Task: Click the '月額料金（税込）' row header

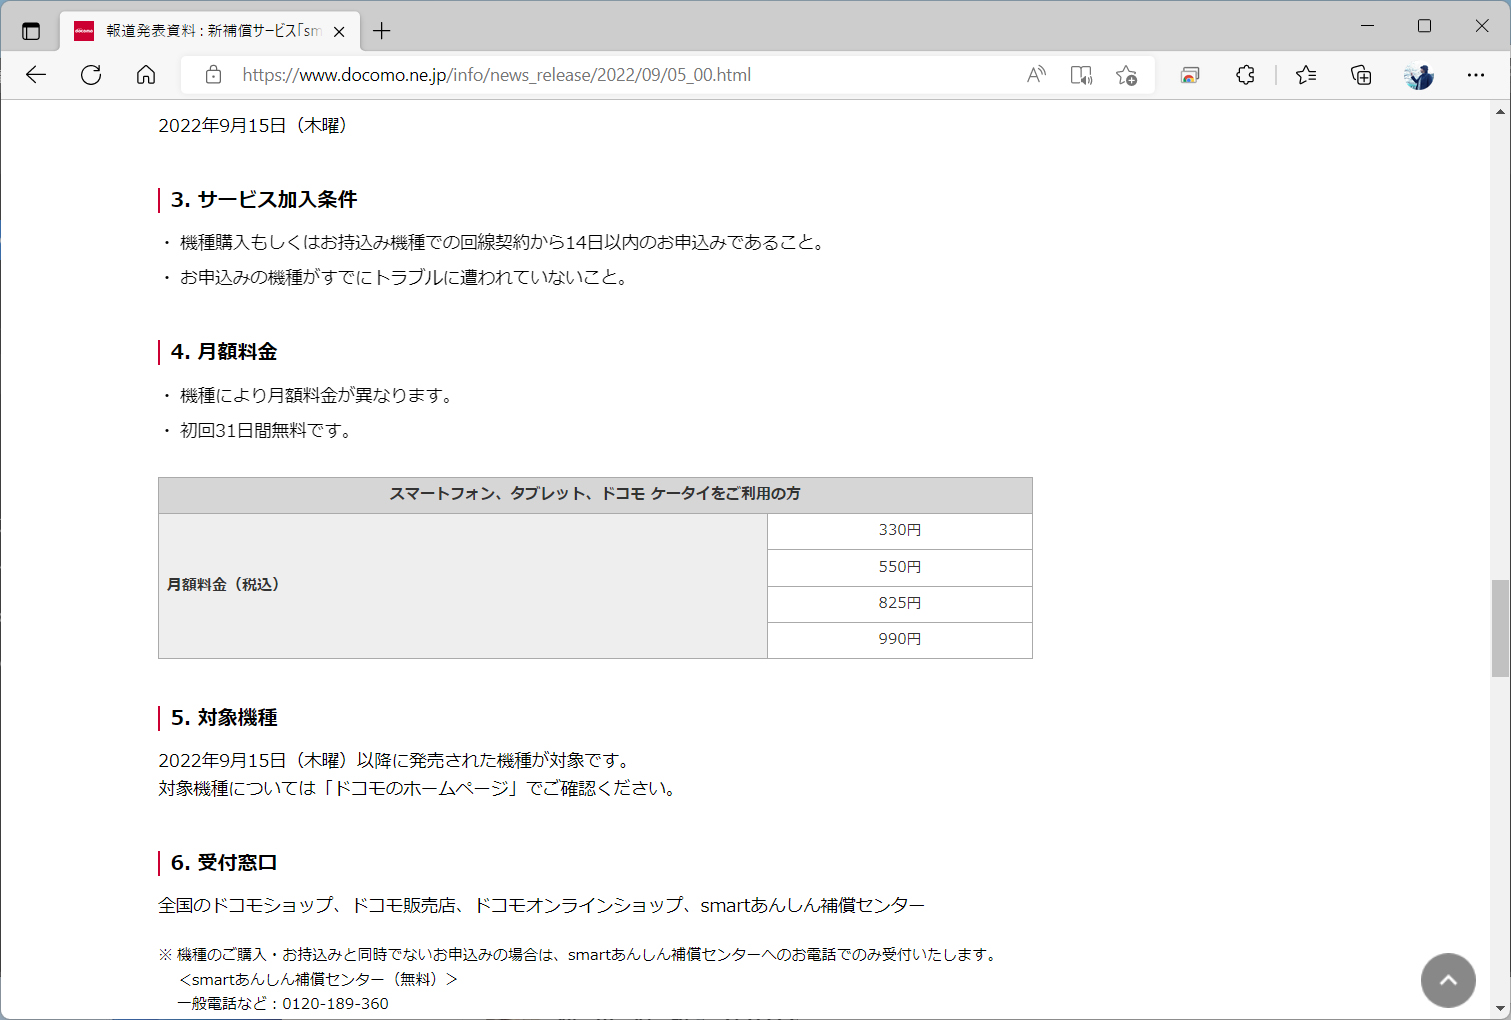Action: point(463,586)
